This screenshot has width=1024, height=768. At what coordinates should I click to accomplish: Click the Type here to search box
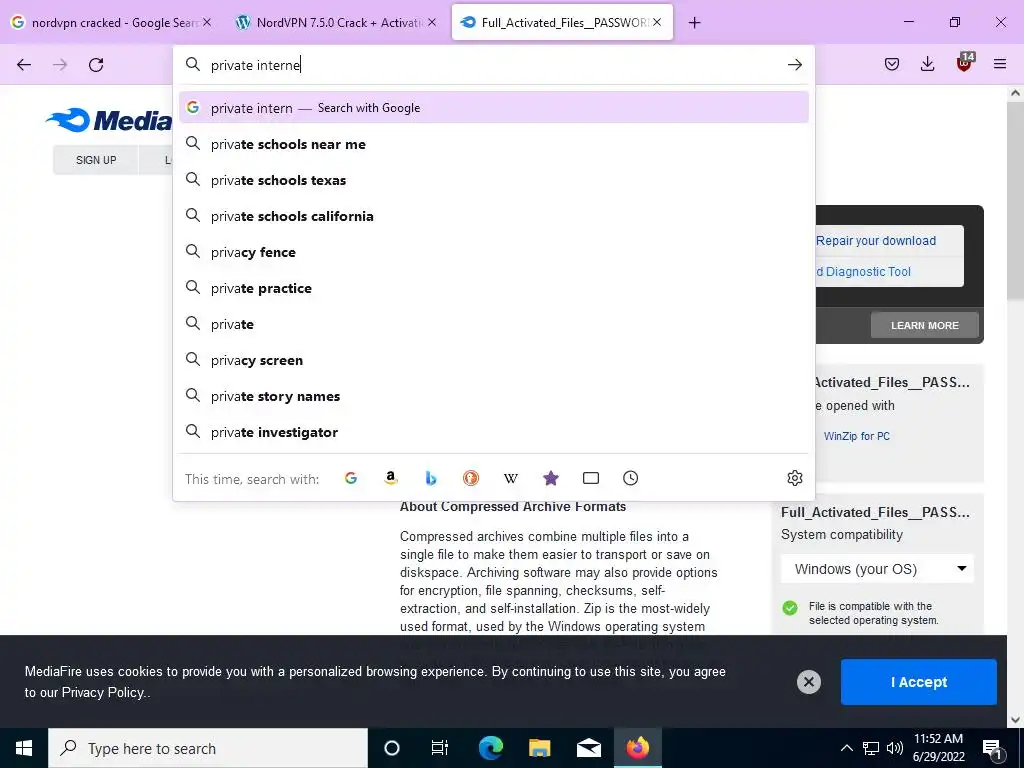coord(208,748)
